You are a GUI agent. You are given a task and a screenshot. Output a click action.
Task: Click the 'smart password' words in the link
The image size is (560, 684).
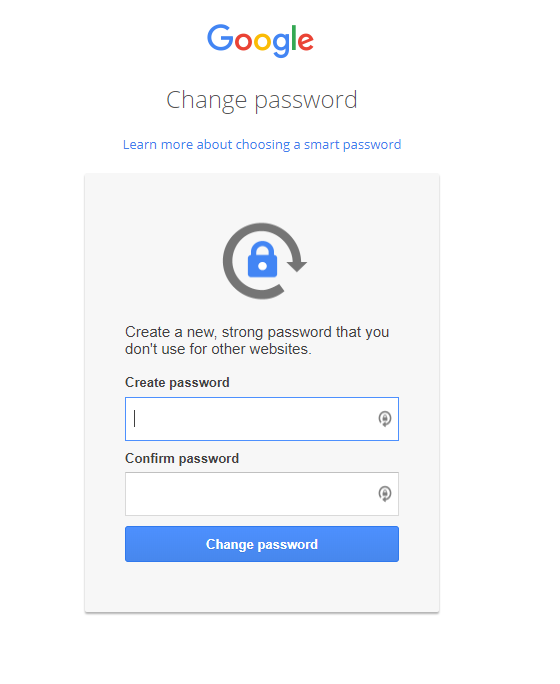(352, 144)
